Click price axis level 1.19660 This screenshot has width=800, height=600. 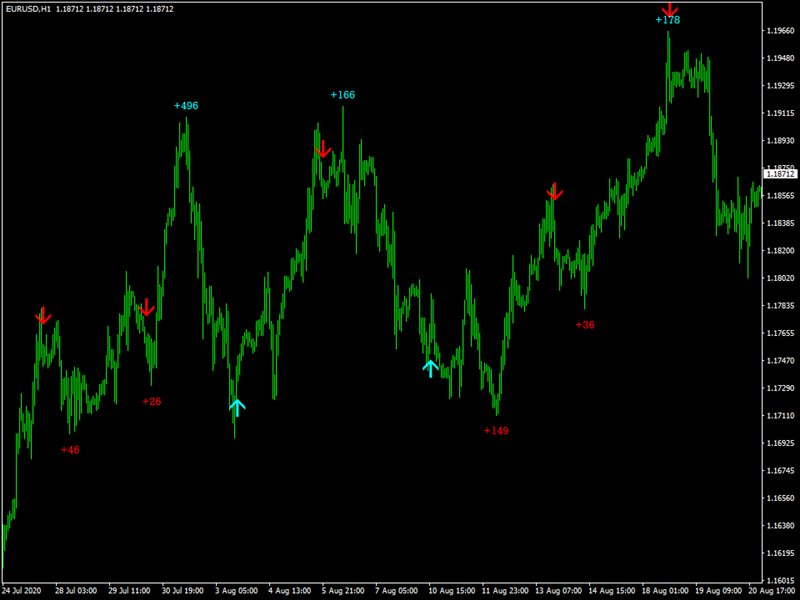[781, 31]
